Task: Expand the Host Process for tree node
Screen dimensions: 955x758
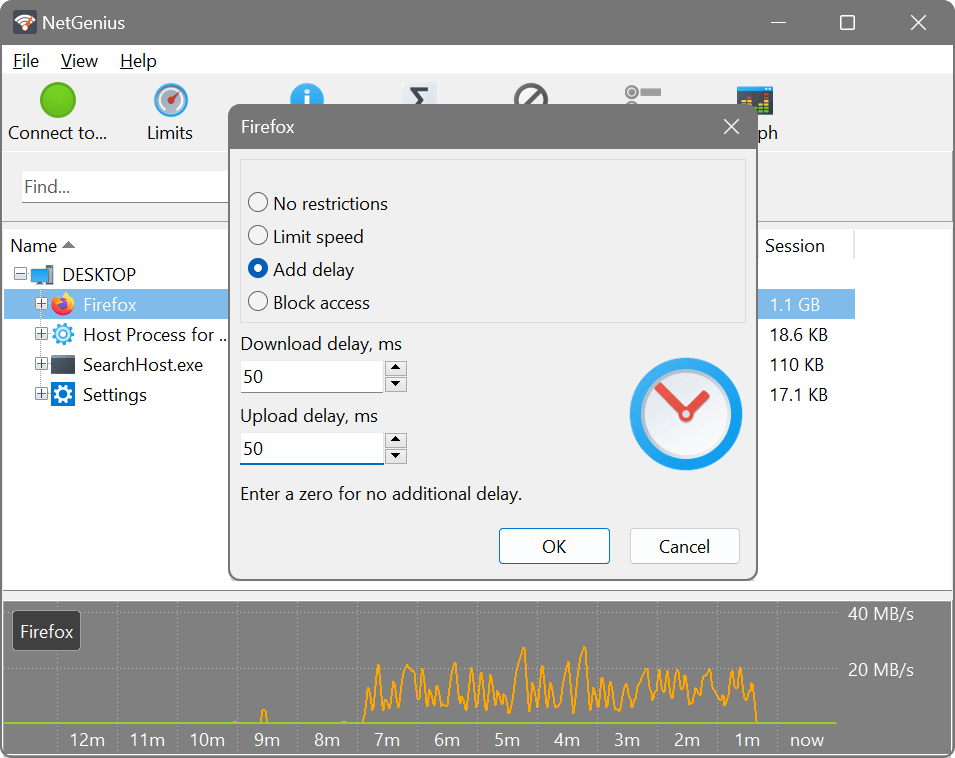Action: pyautogui.click(x=41, y=334)
